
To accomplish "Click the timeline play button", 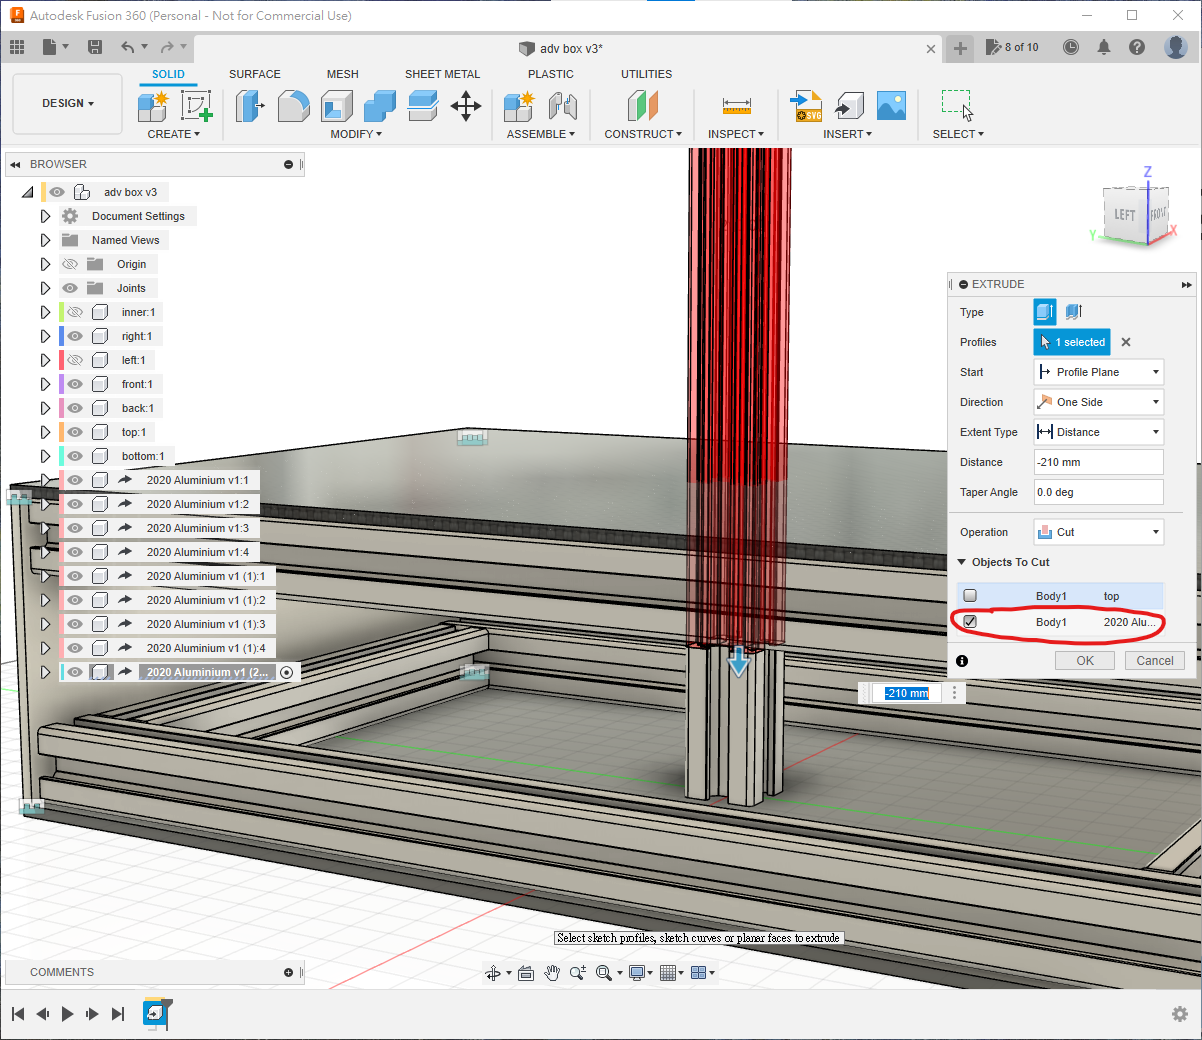I will (67, 1014).
